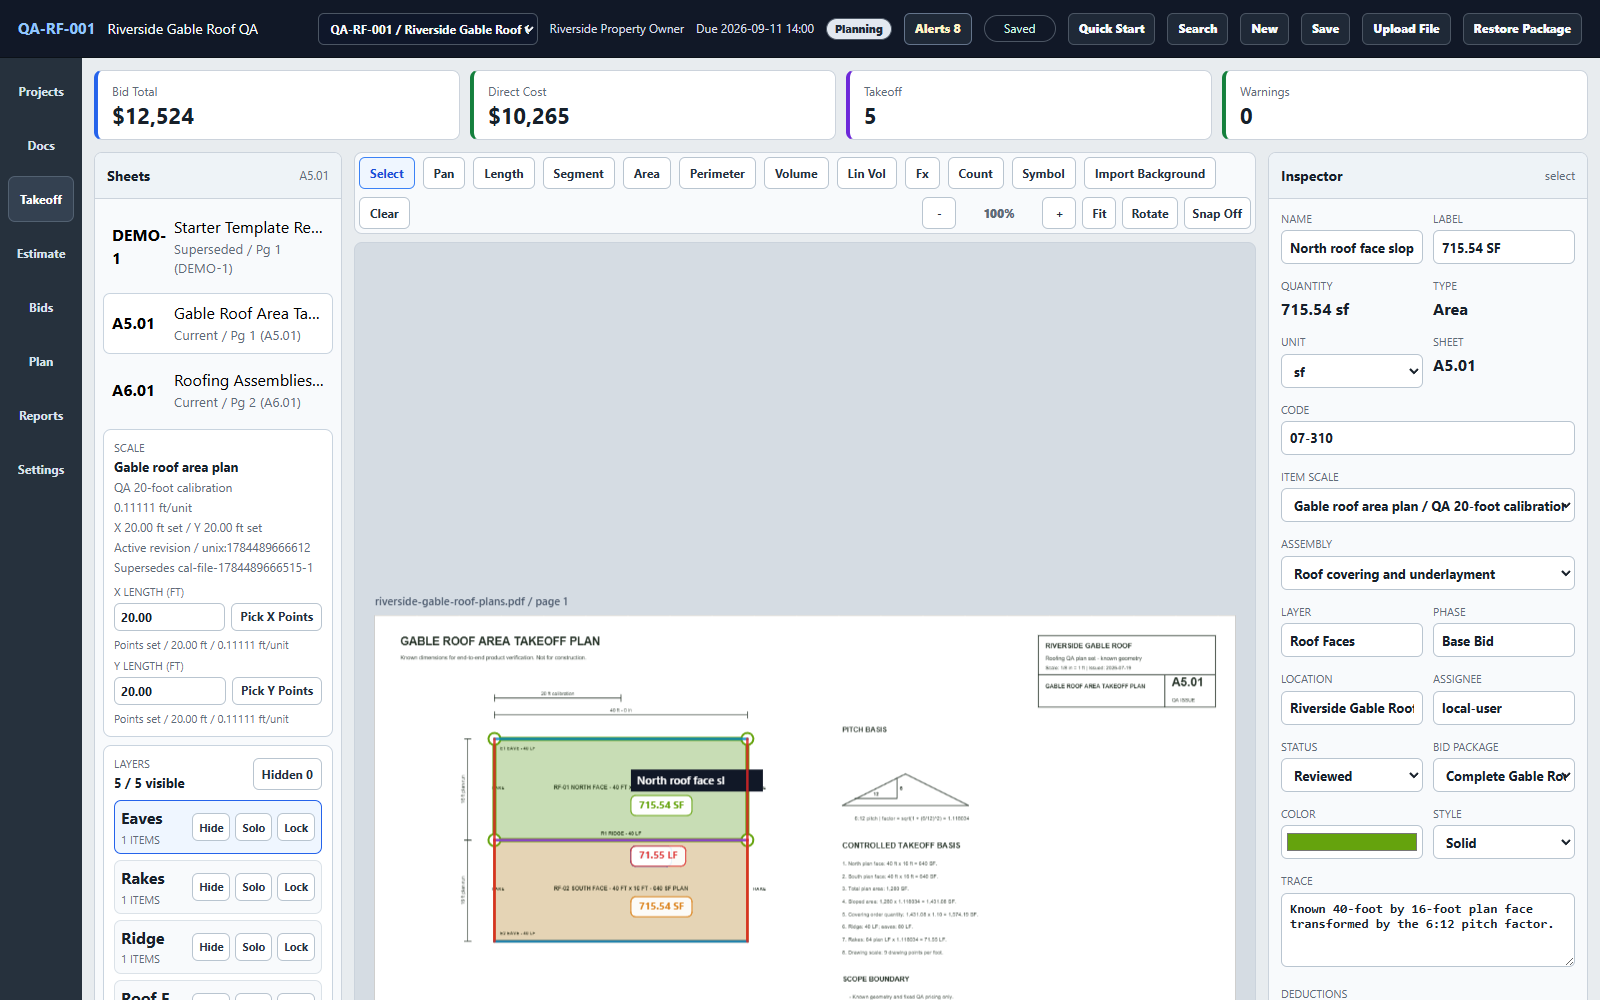The width and height of the screenshot is (1600, 1000).
Task: Edit the Trace notes textarea
Action: tap(1428, 930)
